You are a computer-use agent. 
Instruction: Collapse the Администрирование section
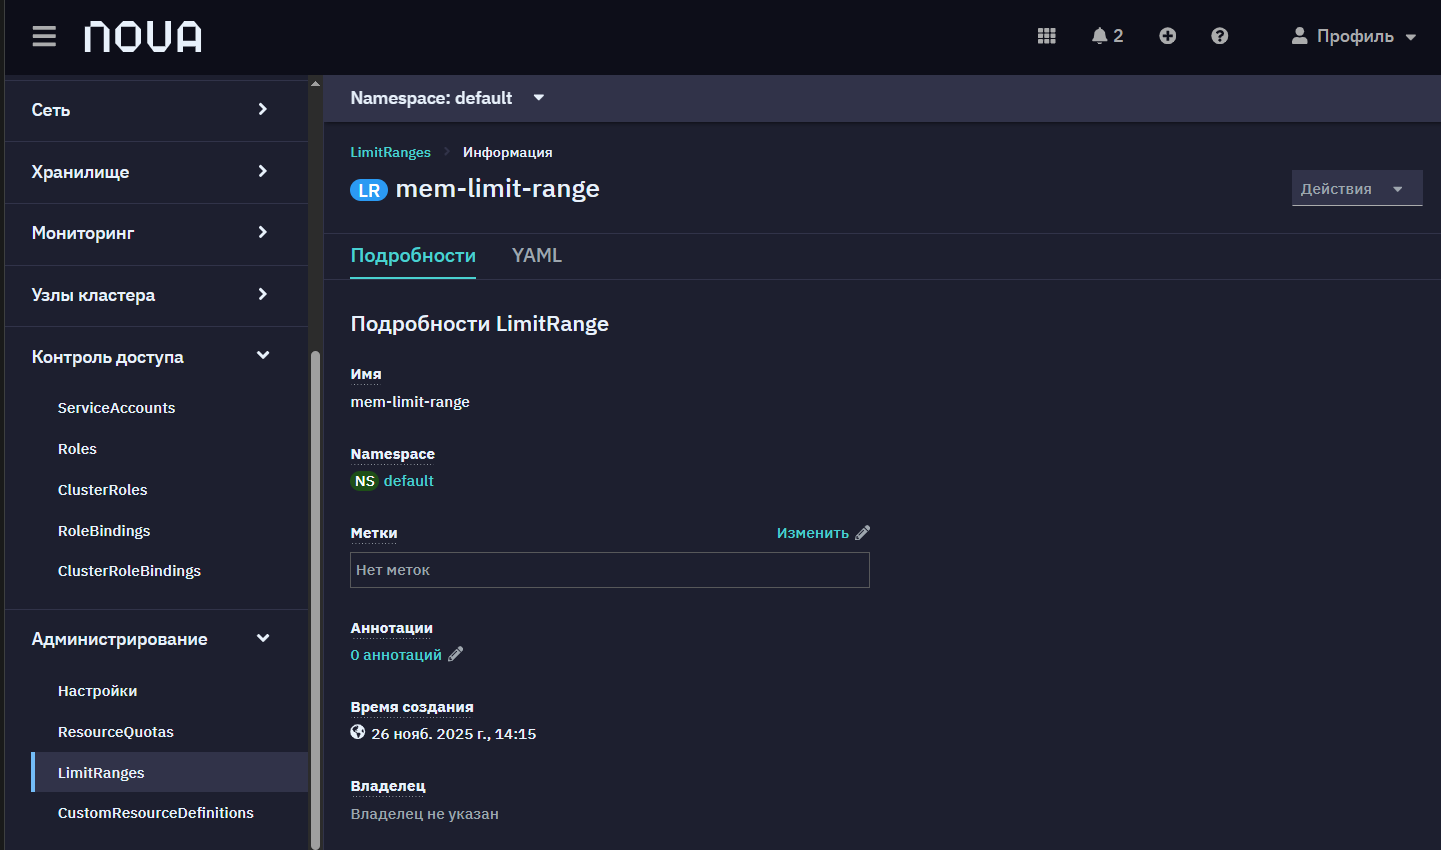pos(157,639)
